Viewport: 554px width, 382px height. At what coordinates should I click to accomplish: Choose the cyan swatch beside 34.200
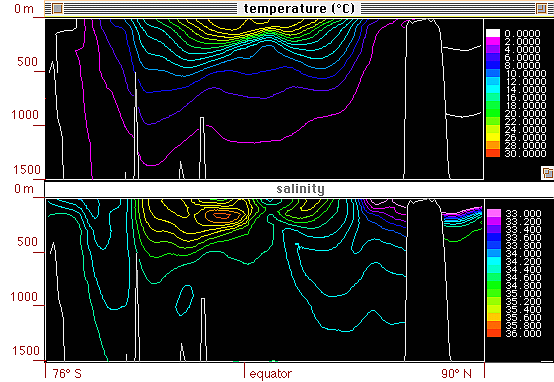(494, 261)
